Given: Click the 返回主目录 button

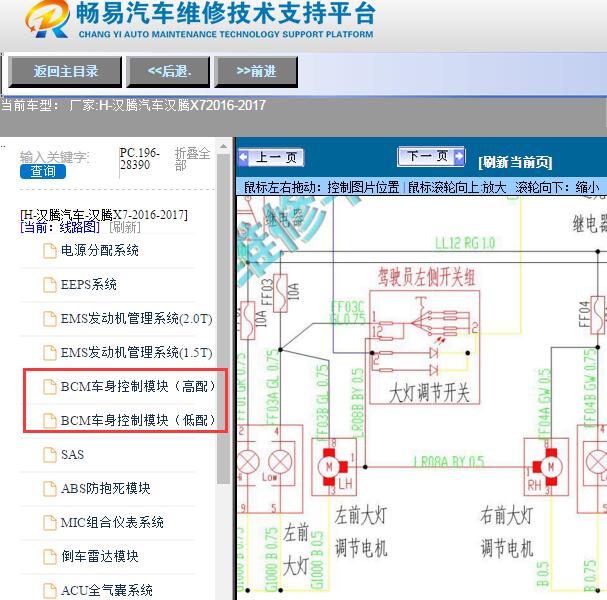Looking at the screenshot, I should pos(65,72).
